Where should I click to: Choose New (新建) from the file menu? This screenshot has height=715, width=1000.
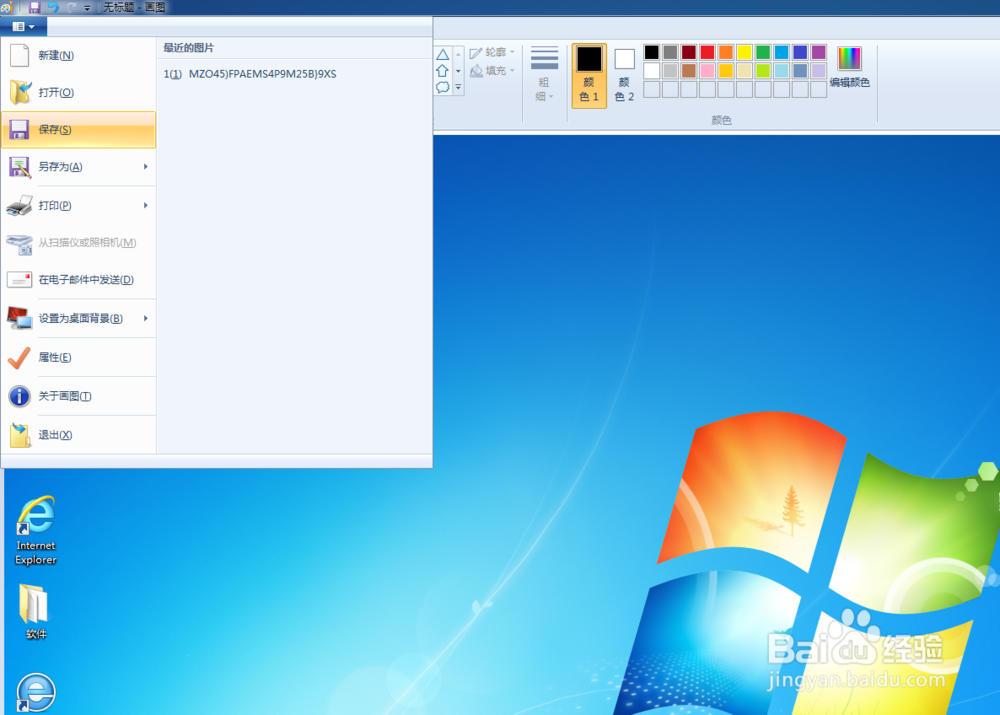pos(78,55)
